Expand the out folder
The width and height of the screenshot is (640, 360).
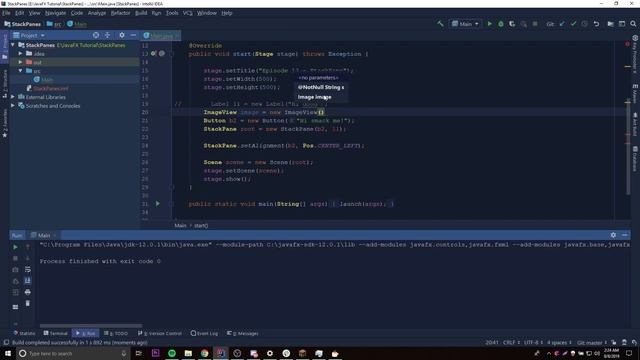tap(21, 62)
